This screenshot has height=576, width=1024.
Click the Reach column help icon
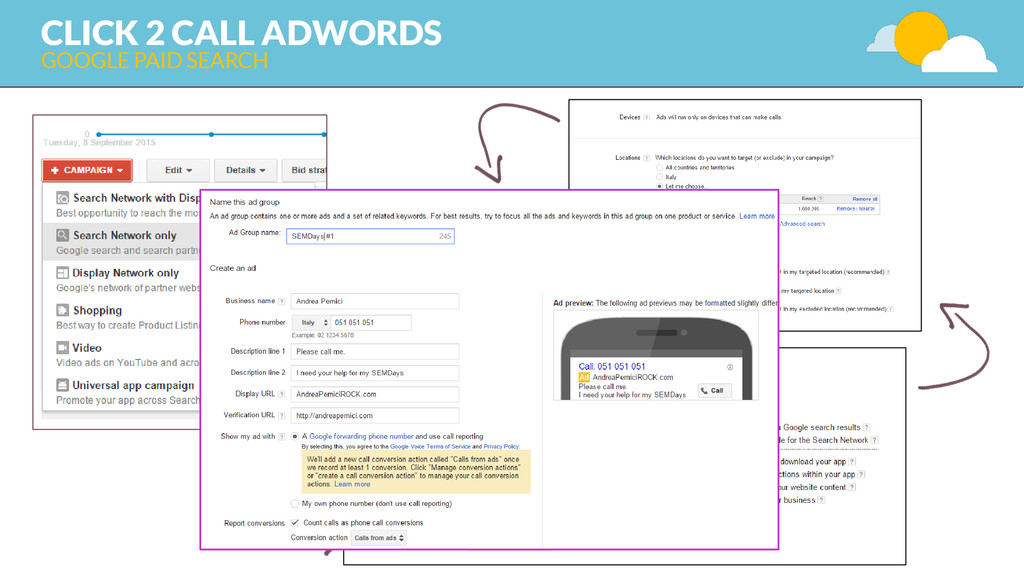tap(821, 199)
